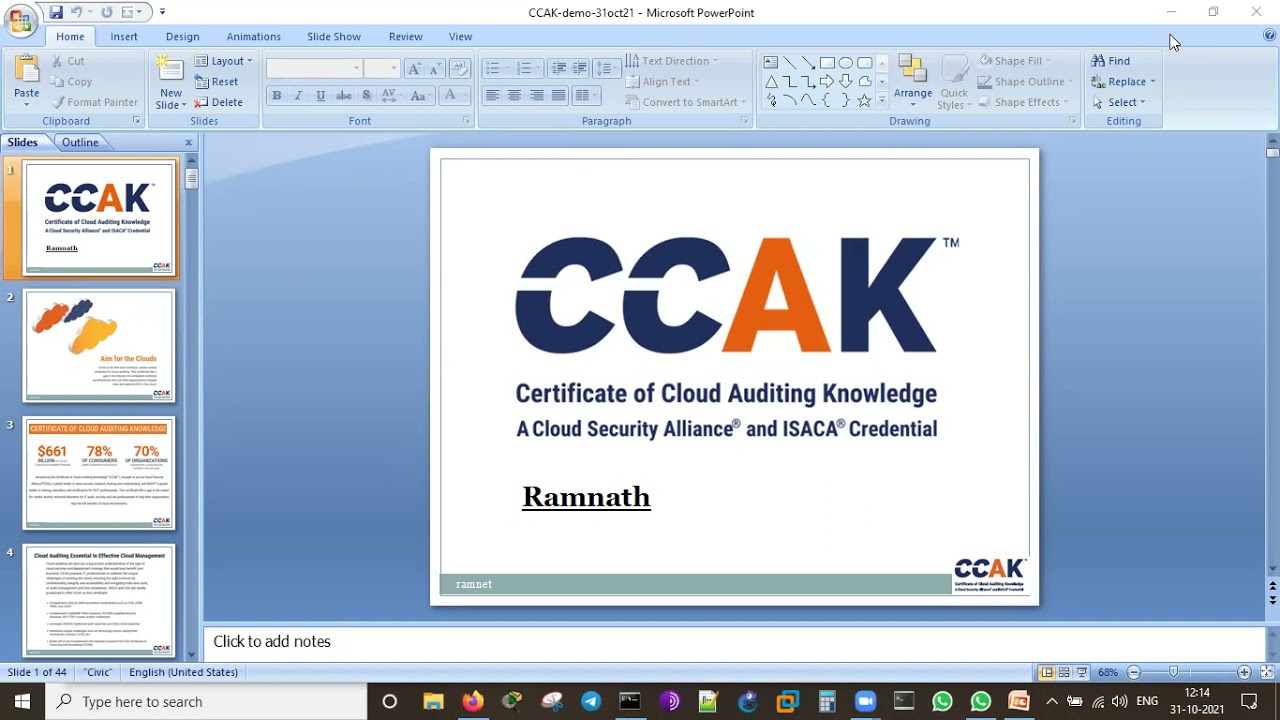Redo the last action
Image resolution: width=1280 pixels, height=720 pixels.
[x=106, y=12]
